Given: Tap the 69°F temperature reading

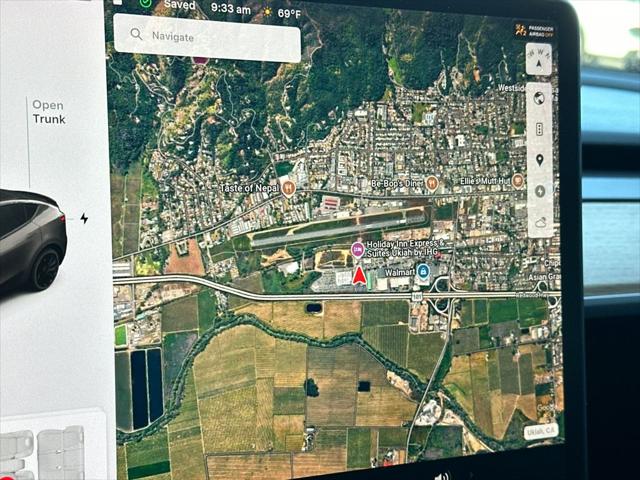Looking at the screenshot, I should pyautogui.click(x=289, y=14).
